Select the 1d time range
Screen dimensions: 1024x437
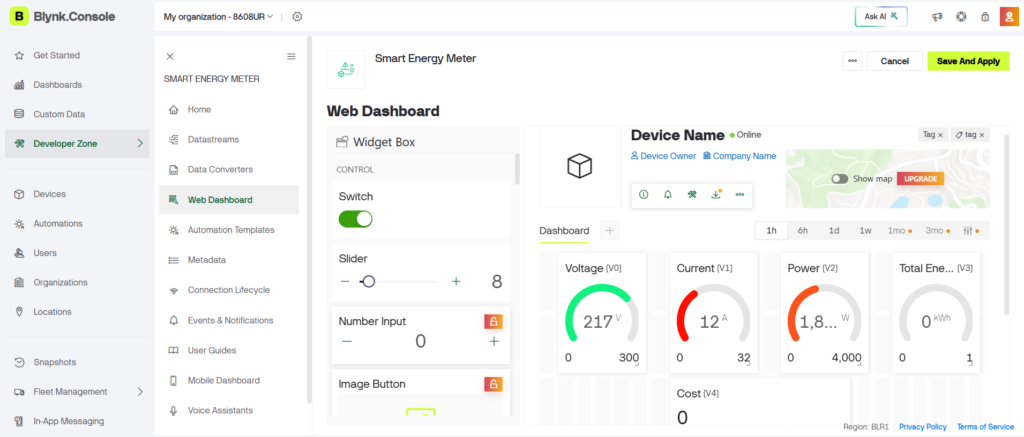click(834, 231)
